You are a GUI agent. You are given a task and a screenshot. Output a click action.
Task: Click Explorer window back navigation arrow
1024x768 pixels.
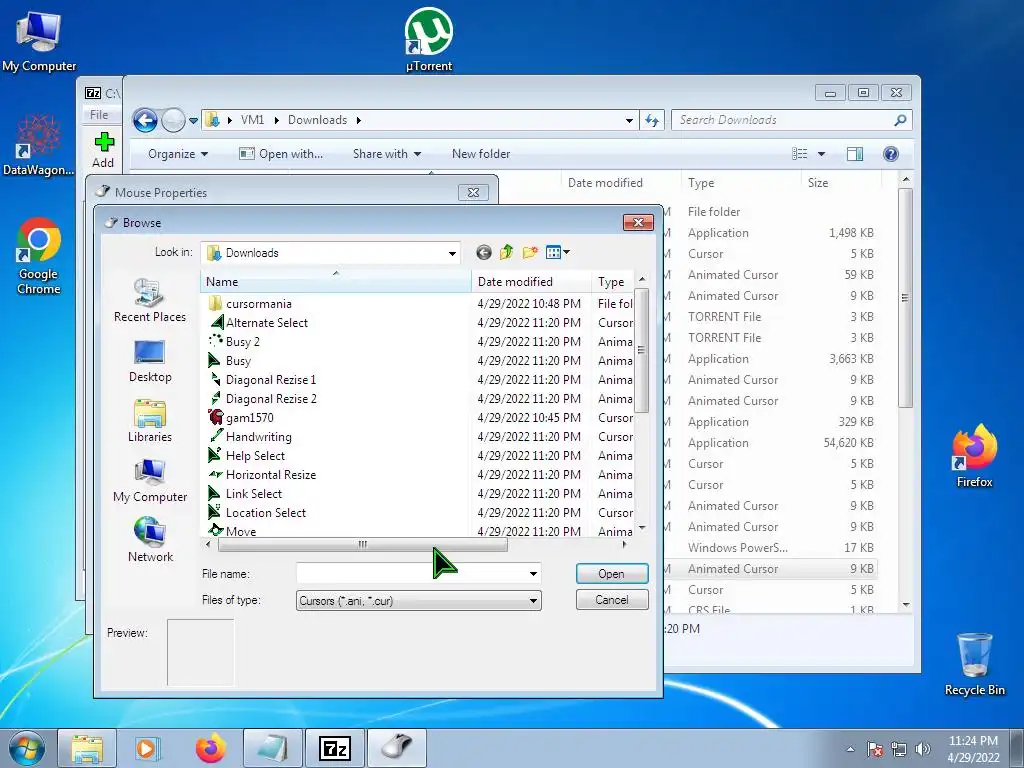(x=145, y=120)
